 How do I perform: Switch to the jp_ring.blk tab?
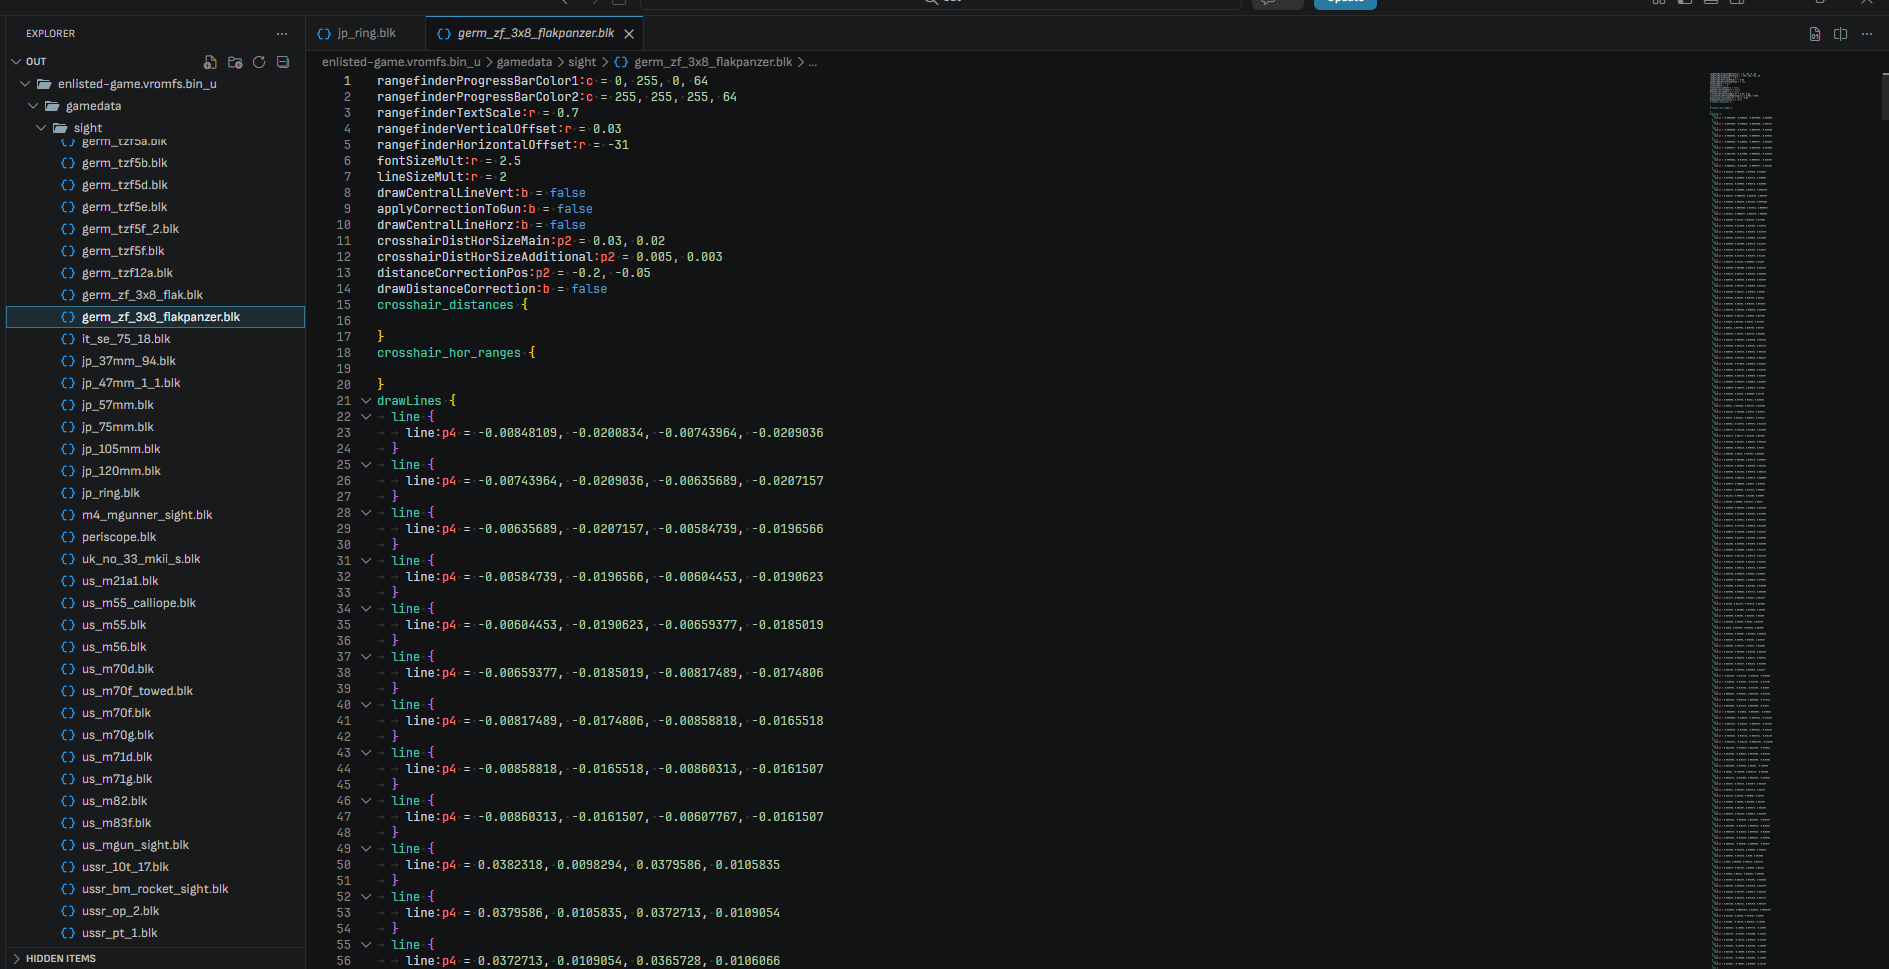point(366,33)
